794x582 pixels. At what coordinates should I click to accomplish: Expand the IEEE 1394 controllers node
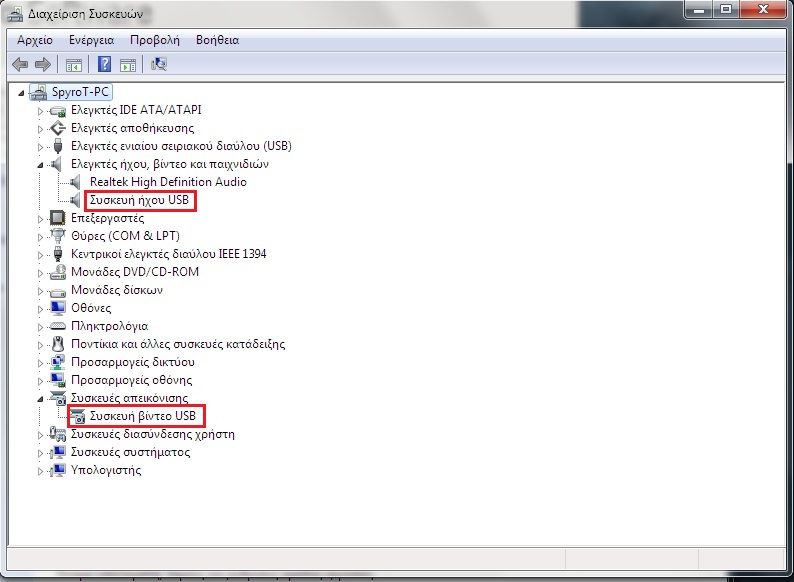click(40, 255)
